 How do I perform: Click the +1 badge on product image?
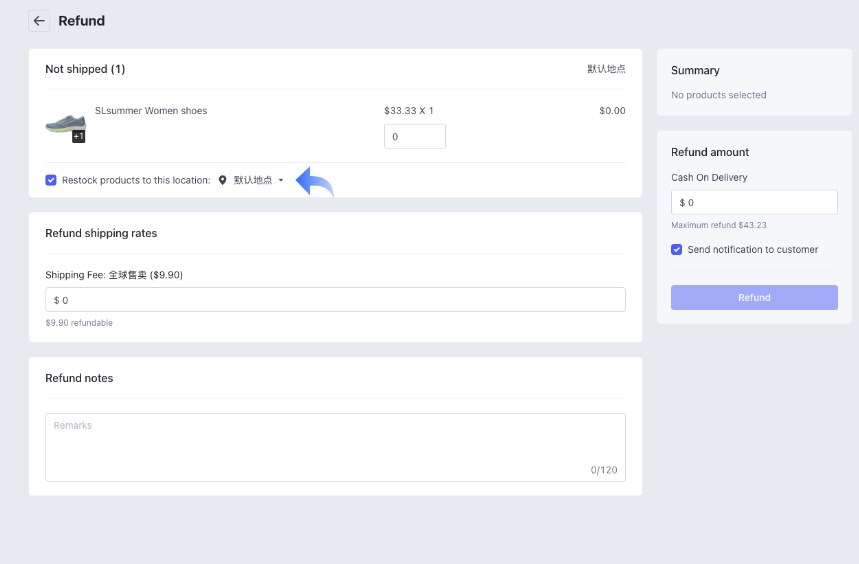[78, 136]
